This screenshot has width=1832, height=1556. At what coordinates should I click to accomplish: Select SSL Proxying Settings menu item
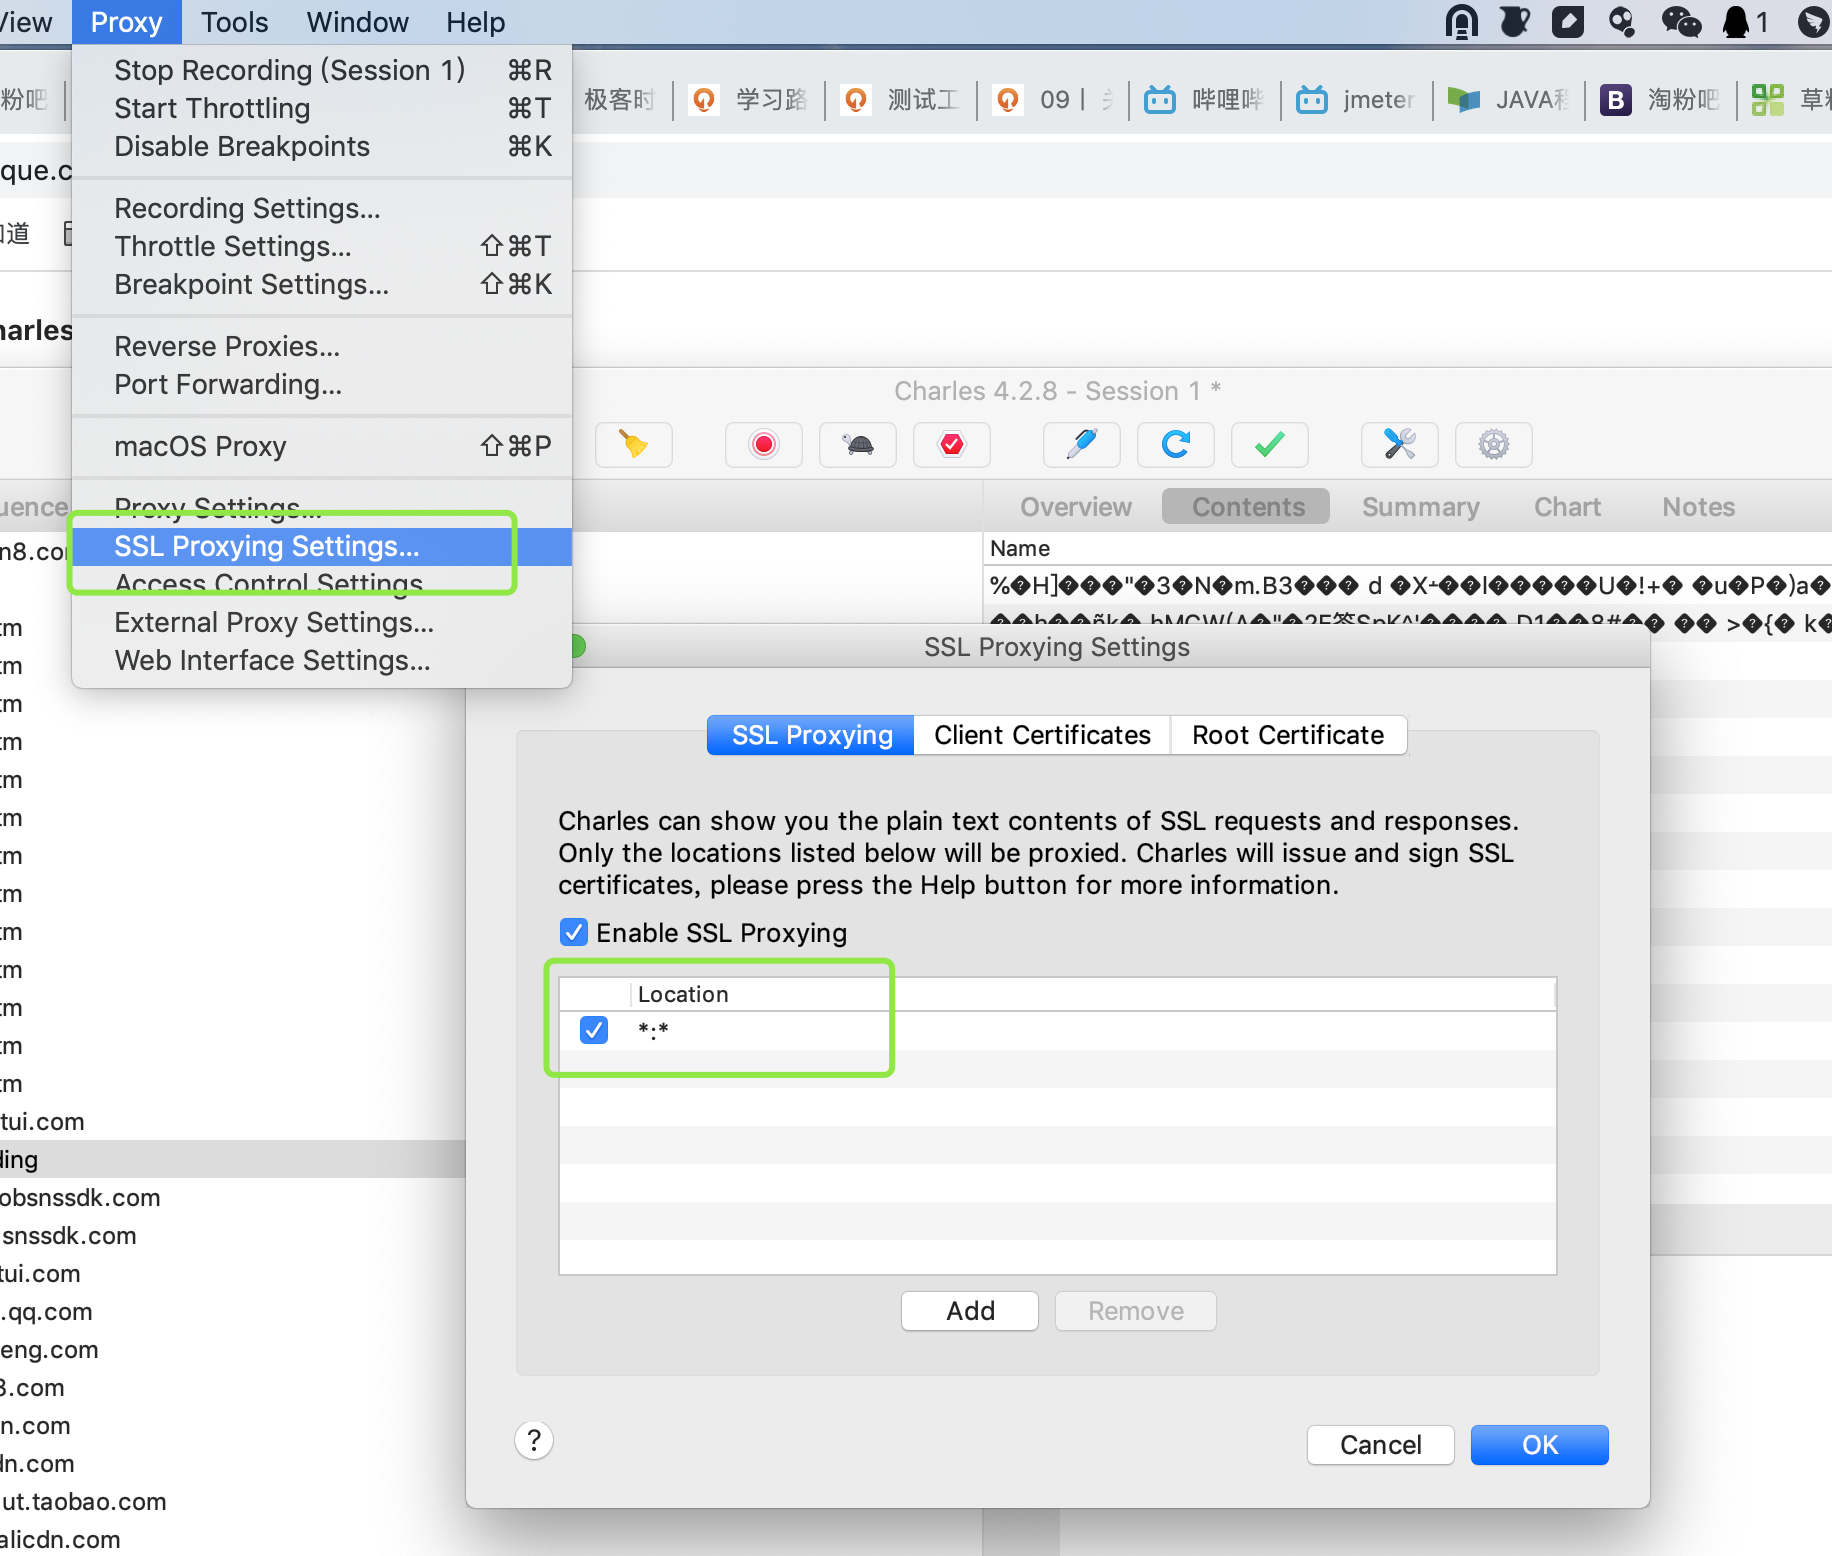tap(322, 546)
